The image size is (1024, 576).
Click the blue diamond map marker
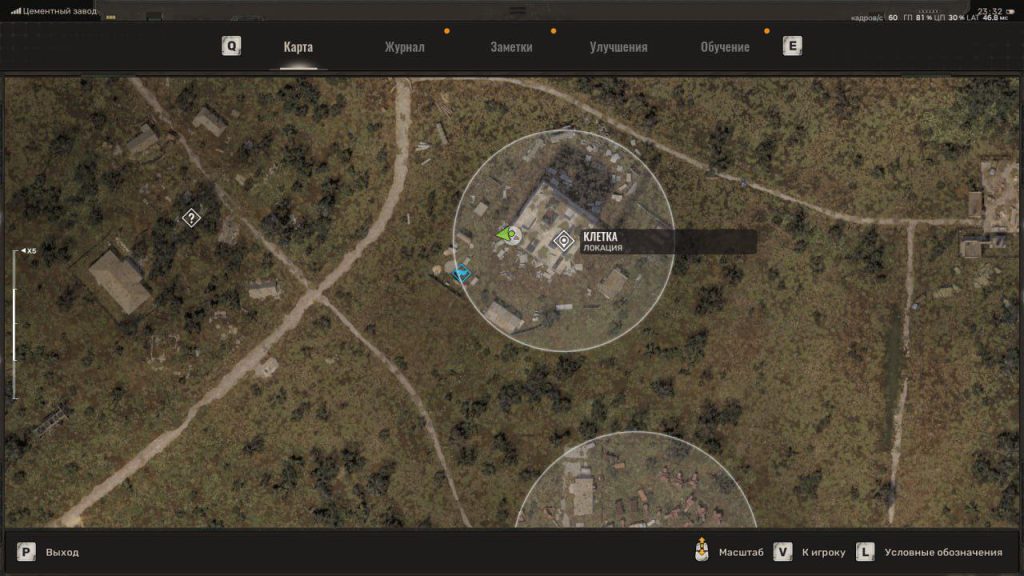(x=461, y=274)
